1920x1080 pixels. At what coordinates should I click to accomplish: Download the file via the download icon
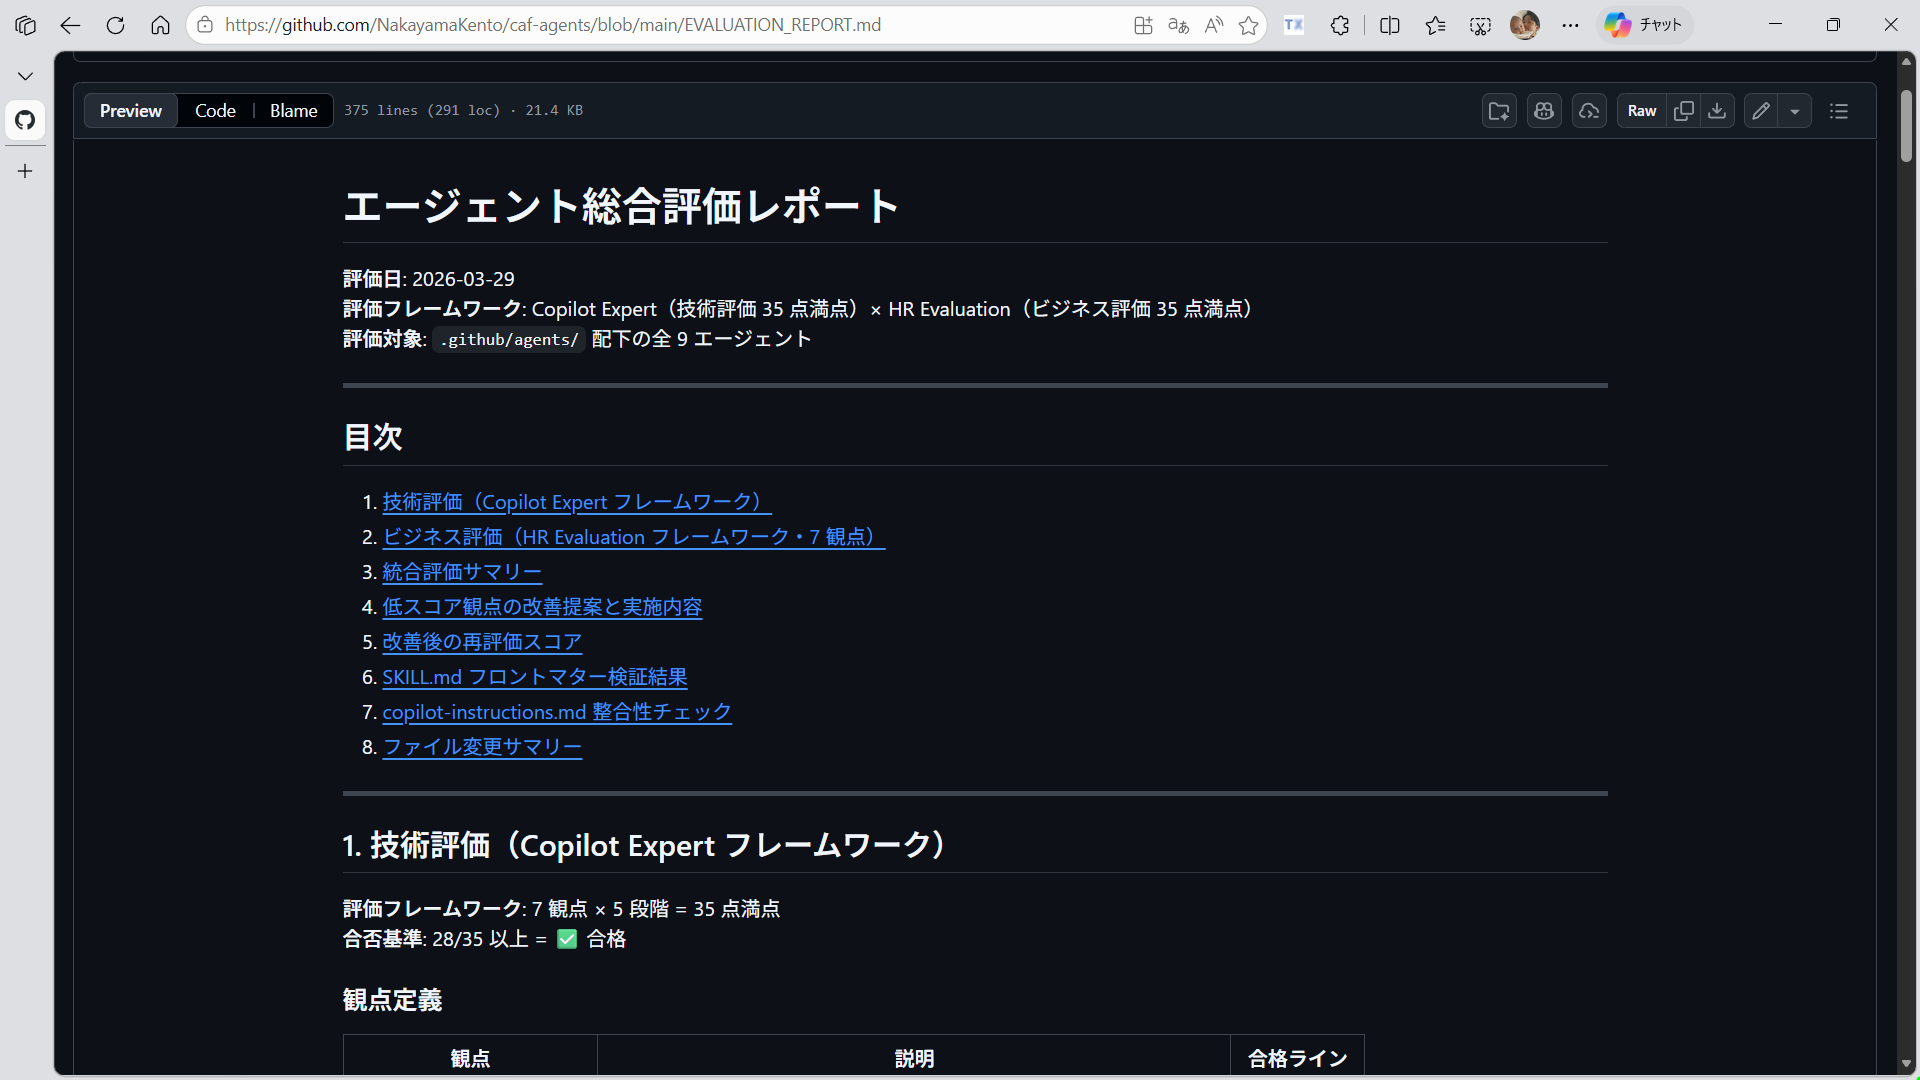click(x=1717, y=110)
